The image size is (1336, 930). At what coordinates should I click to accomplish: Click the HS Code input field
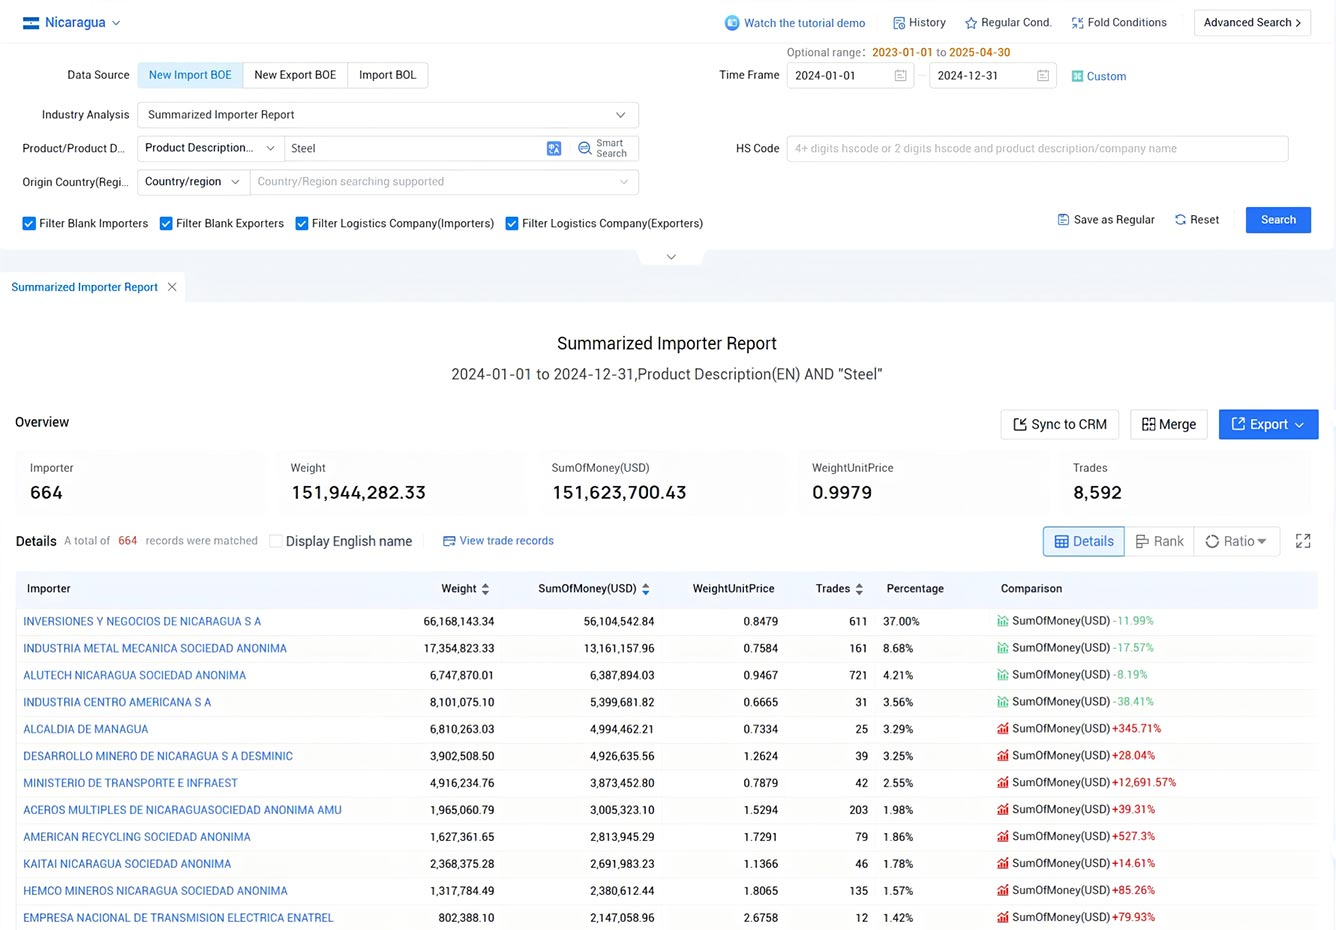1036,149
